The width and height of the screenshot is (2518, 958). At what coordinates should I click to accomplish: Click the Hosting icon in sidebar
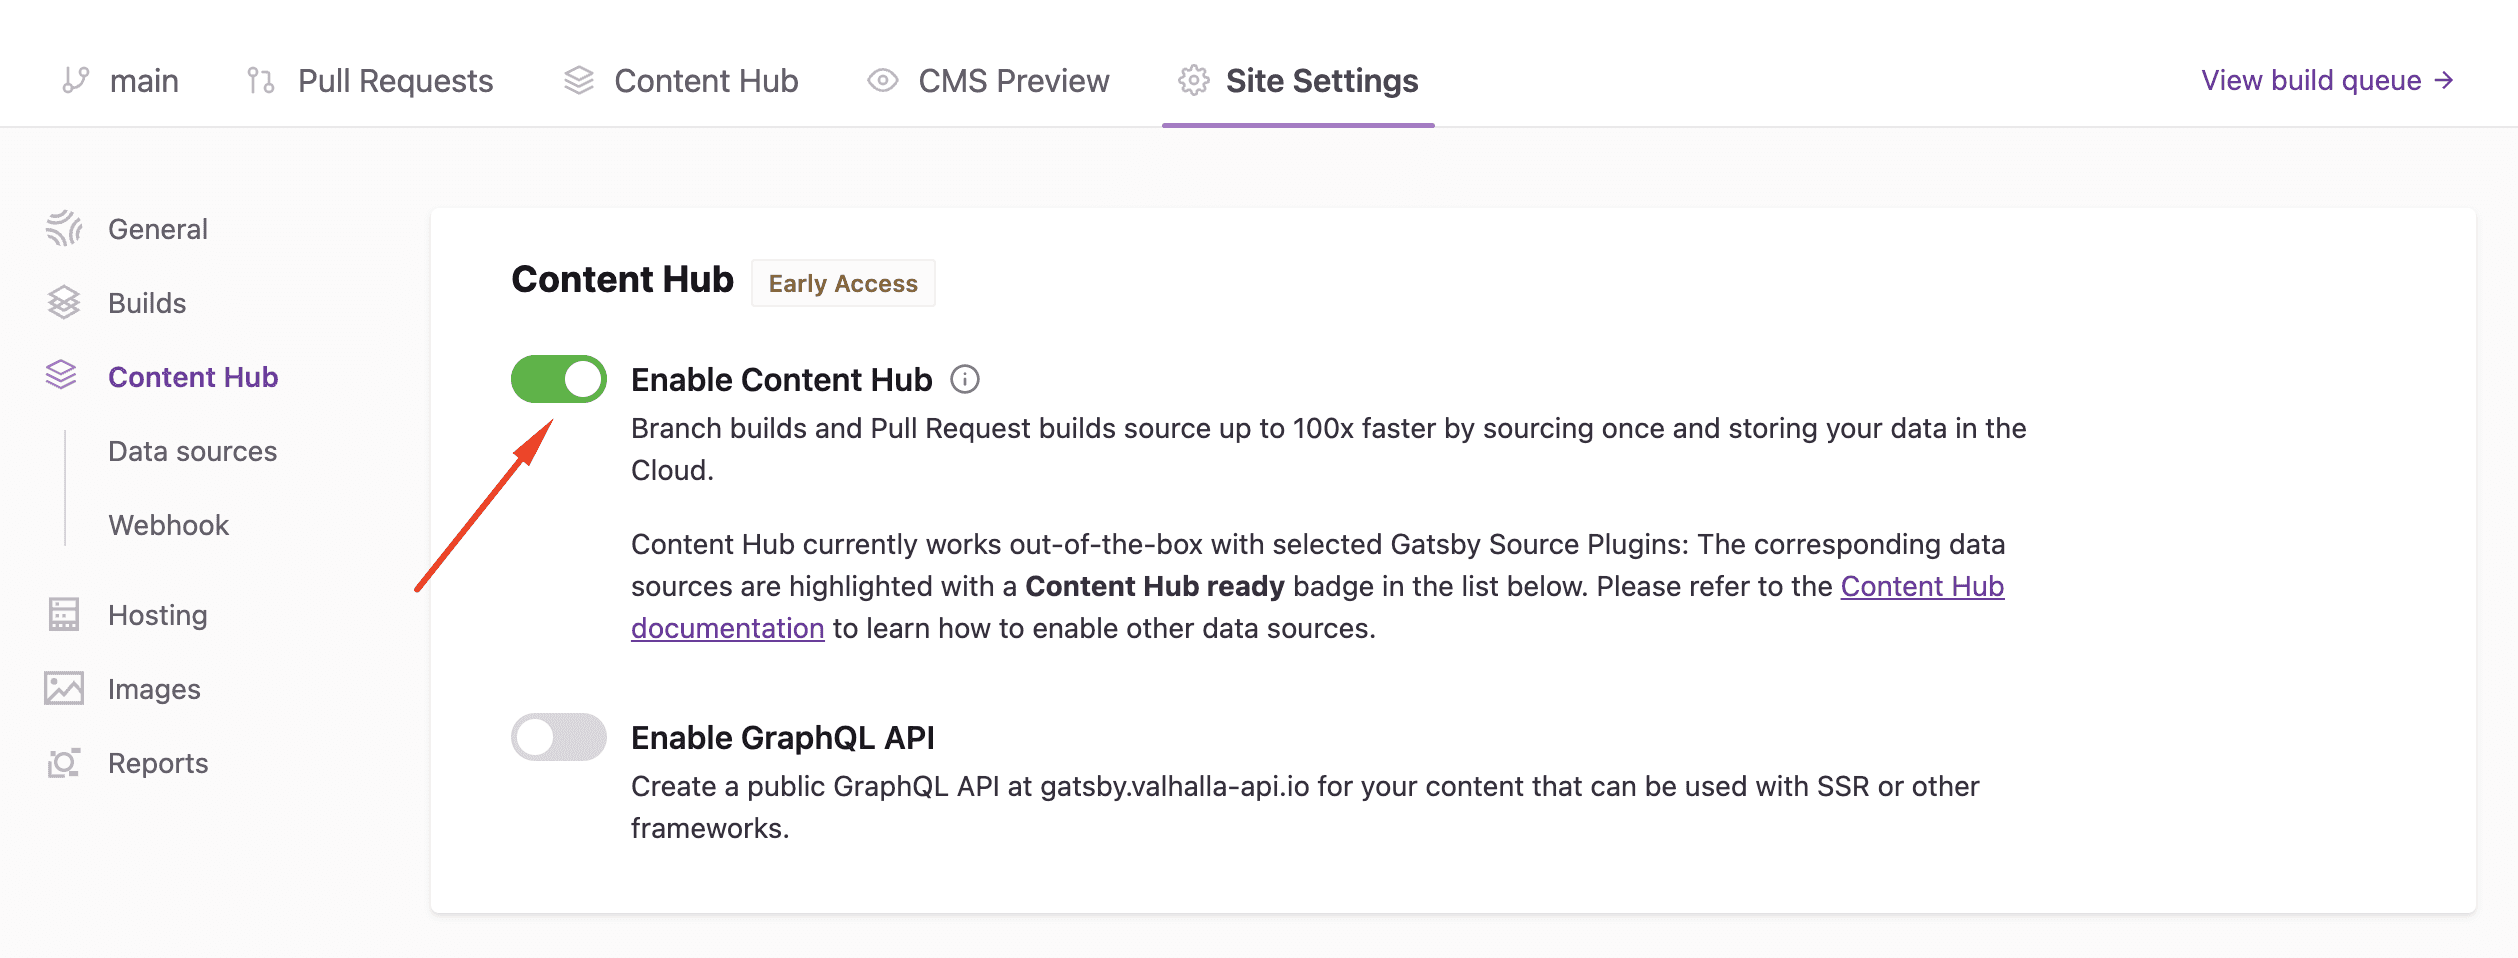[x=63, y=615]
